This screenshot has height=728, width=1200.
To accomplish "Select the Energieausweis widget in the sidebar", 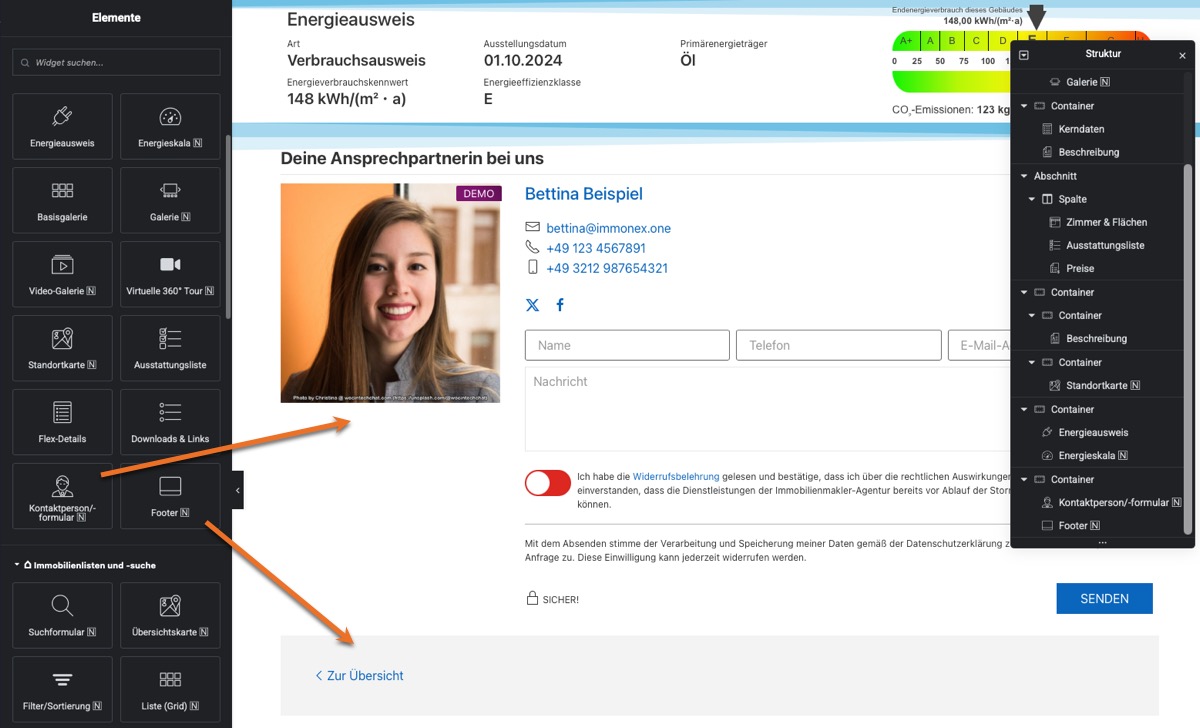I will pyautogui.click(x=61, y=125).
